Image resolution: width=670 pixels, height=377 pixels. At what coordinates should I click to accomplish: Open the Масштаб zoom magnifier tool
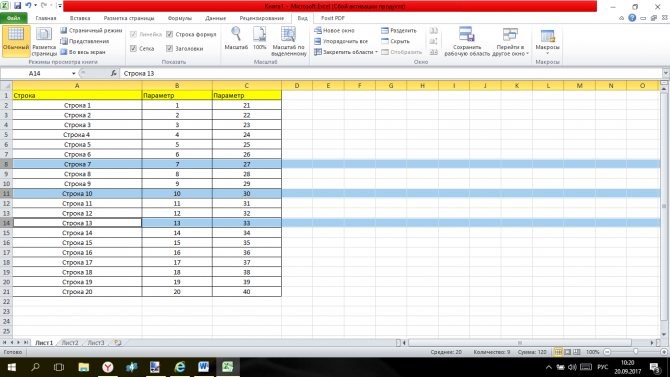(x=236, y=38)
